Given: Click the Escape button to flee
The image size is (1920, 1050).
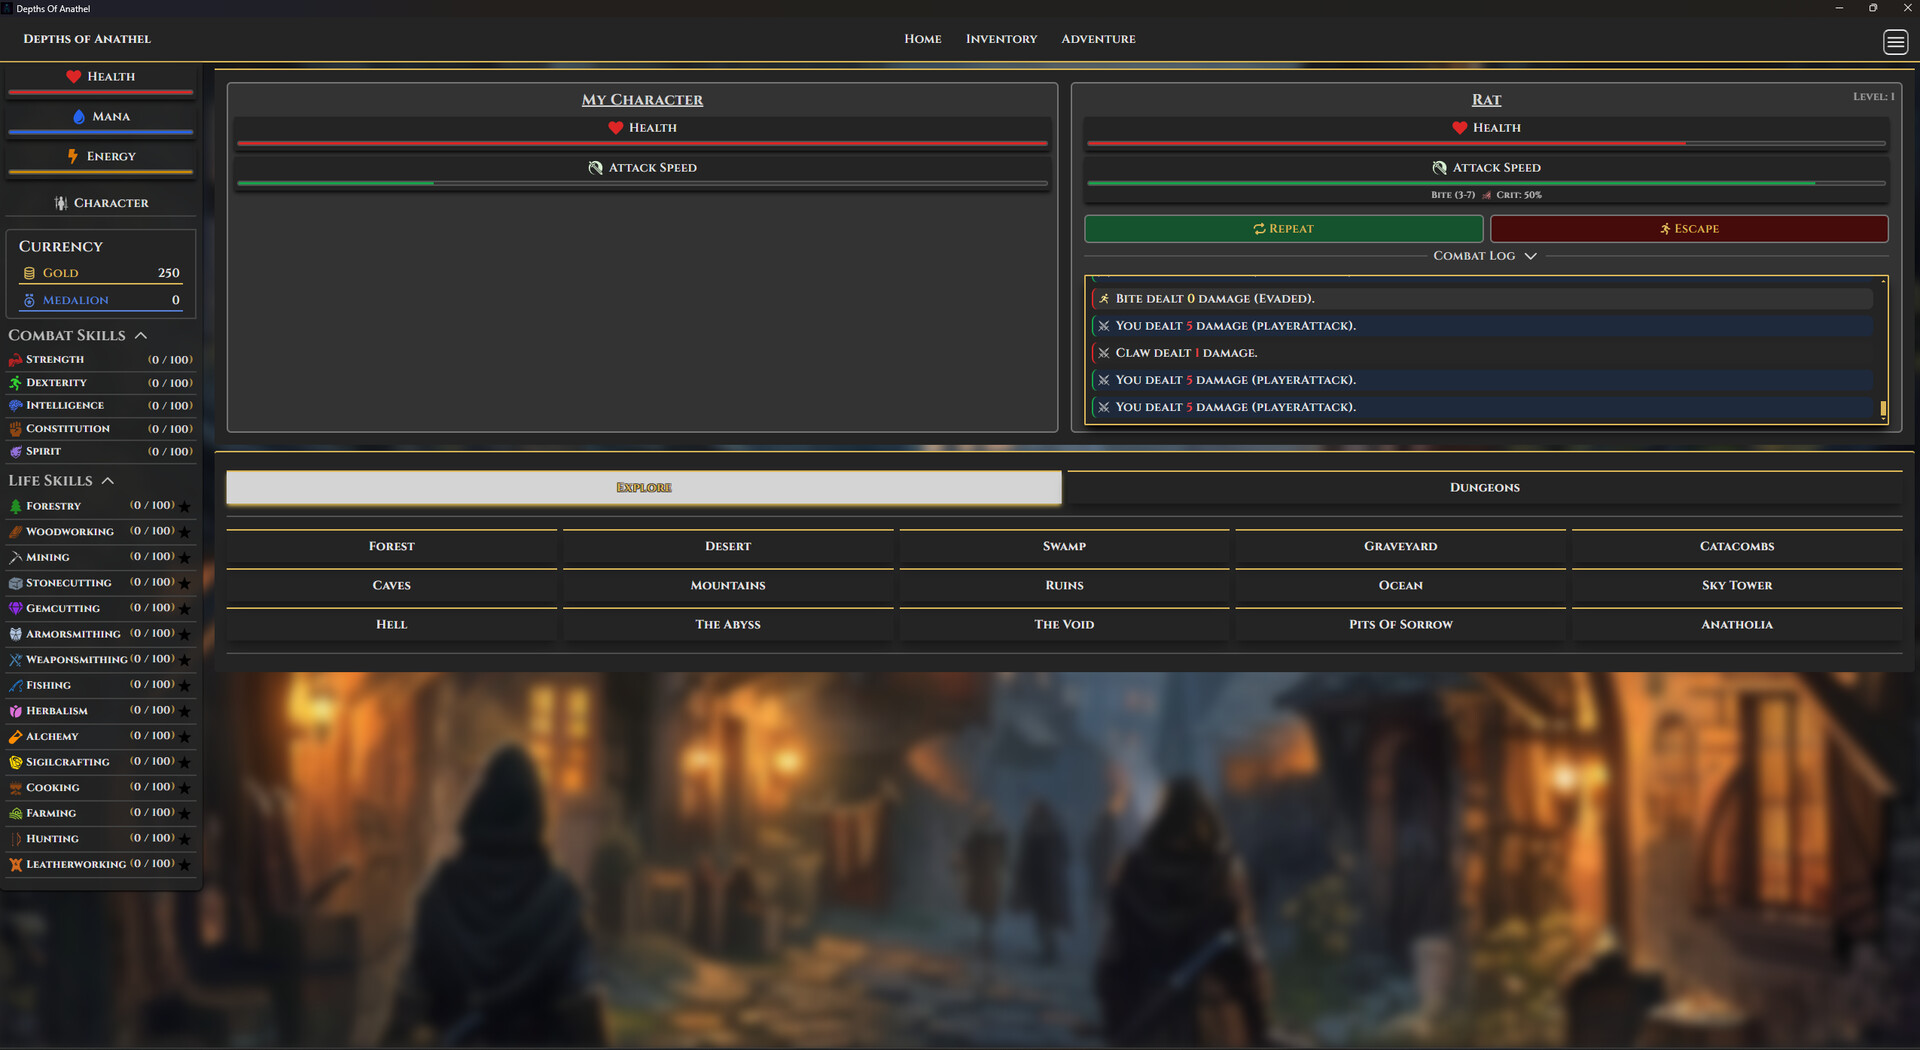Looking at the screenshot, I should (1689, 228).
